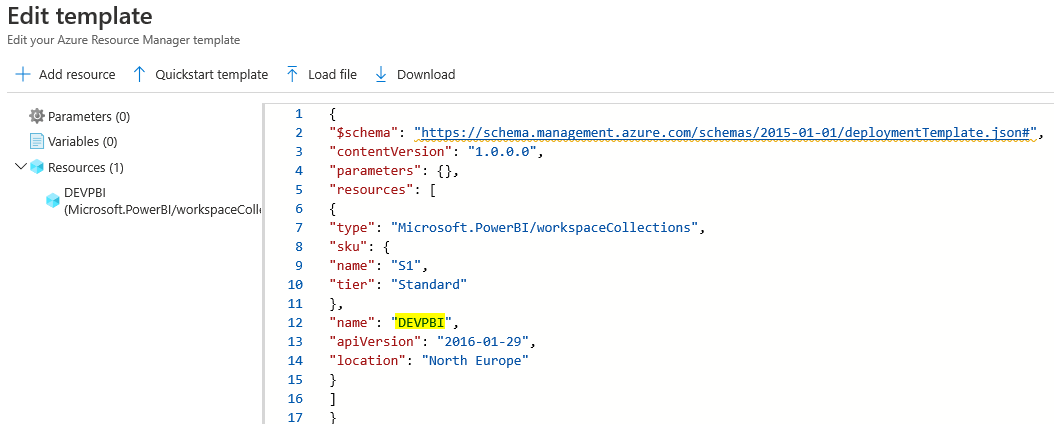Click the Edit template page title
Screen dimensions: 1054x424
tap(79, 16)
